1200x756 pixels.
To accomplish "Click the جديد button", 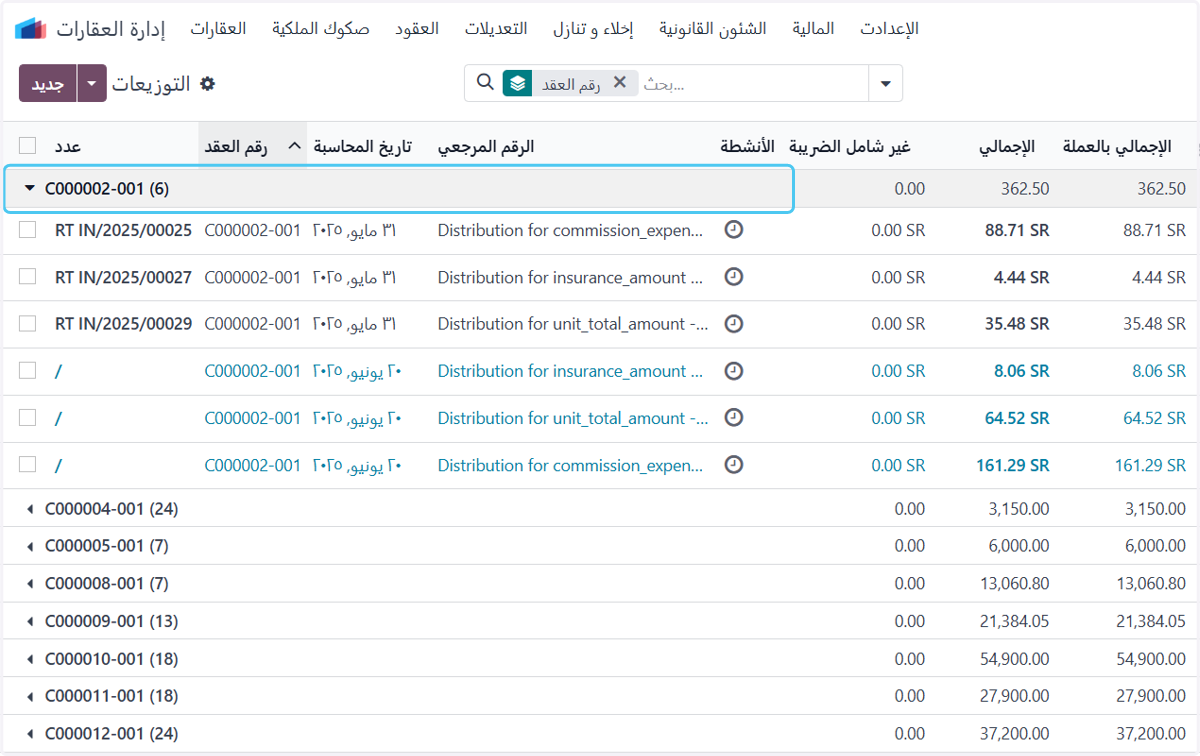I will pyautogui.click(x=48, y=84).
